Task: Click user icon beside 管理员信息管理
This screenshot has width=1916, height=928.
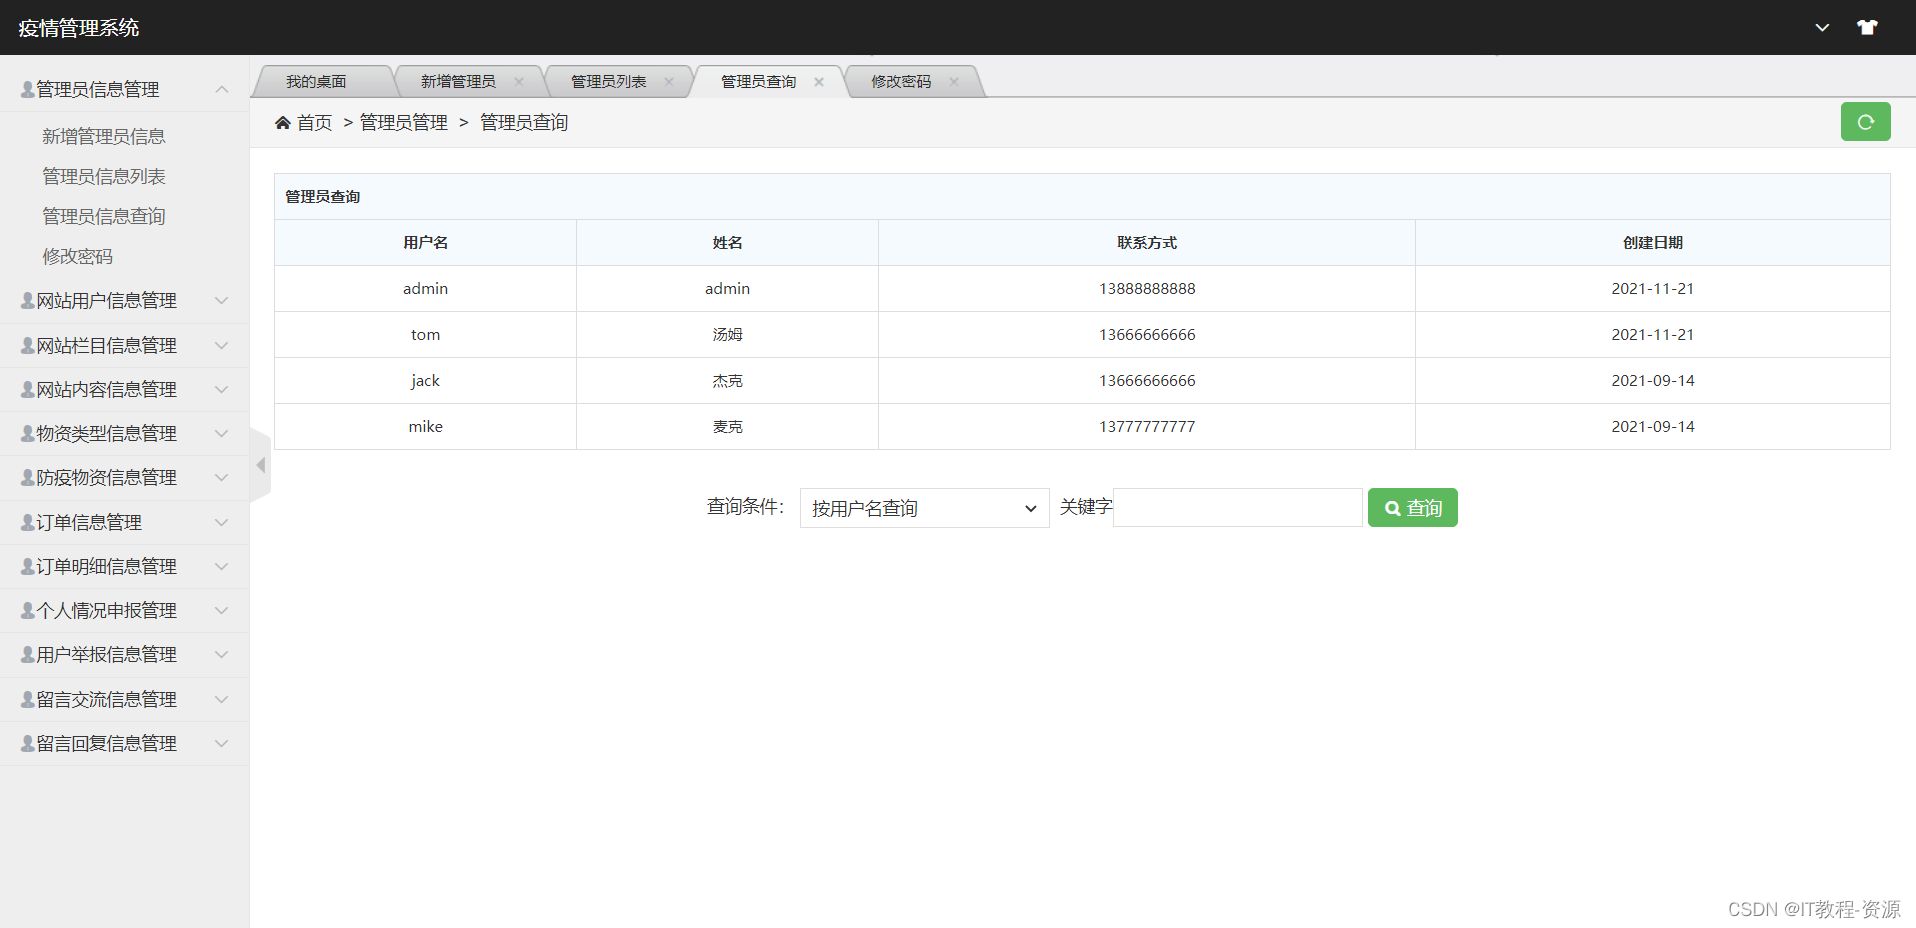Action: click(28, 89)
